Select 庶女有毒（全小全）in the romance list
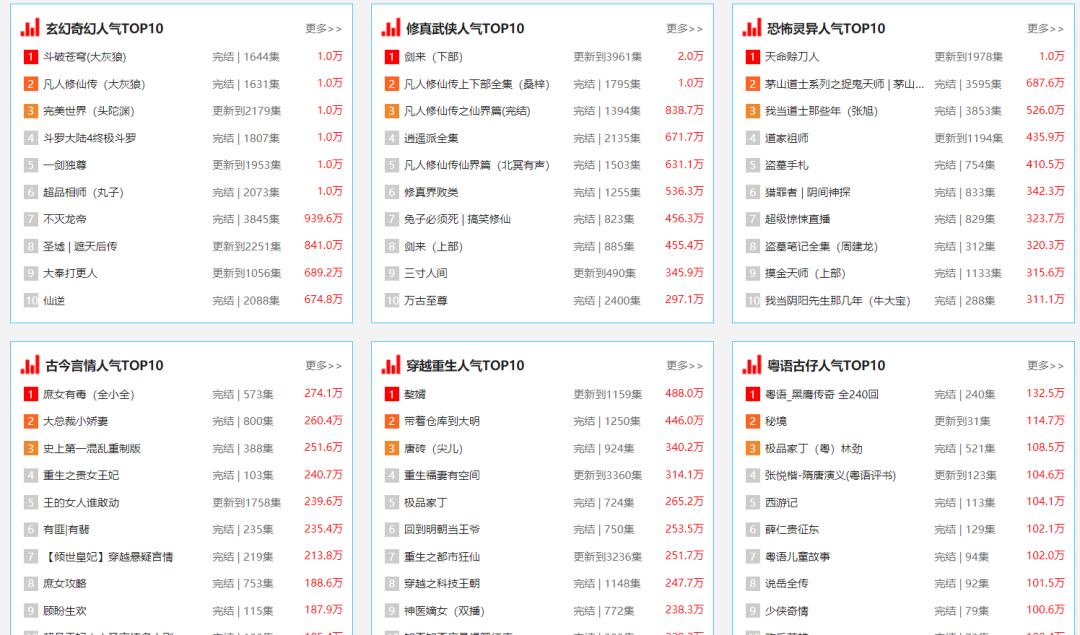1080x635 pixels. pyautogui.click(x=90, y=394)
